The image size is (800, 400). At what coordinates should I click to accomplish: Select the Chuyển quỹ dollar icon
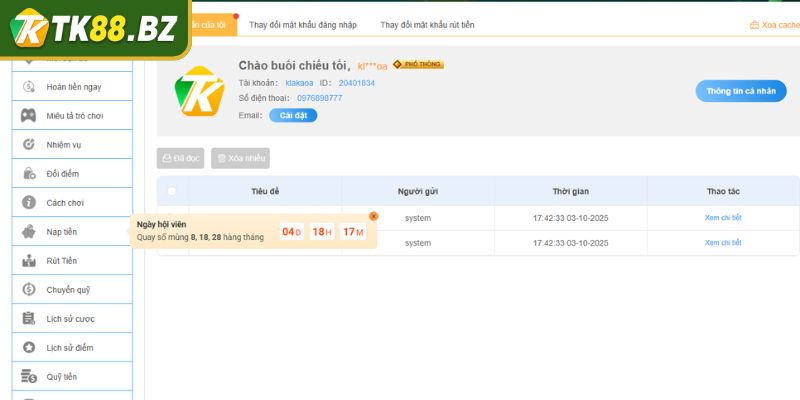[28, 290]
